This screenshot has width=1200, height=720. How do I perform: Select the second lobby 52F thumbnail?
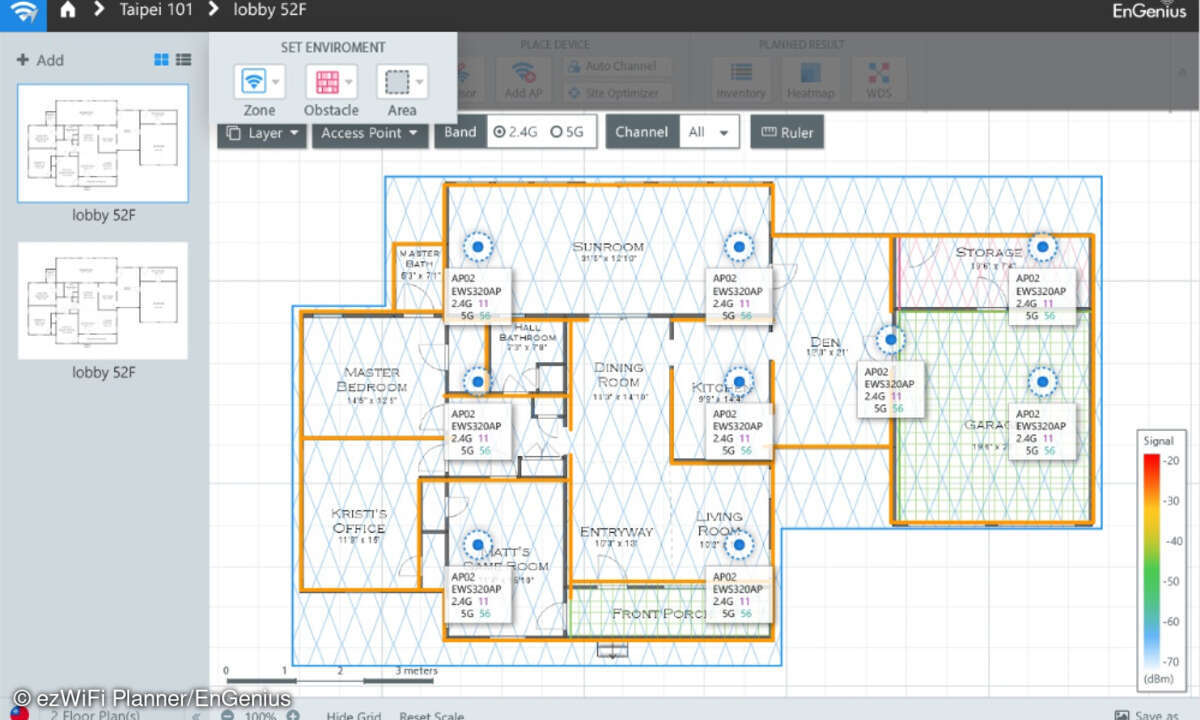coord(103,301)
